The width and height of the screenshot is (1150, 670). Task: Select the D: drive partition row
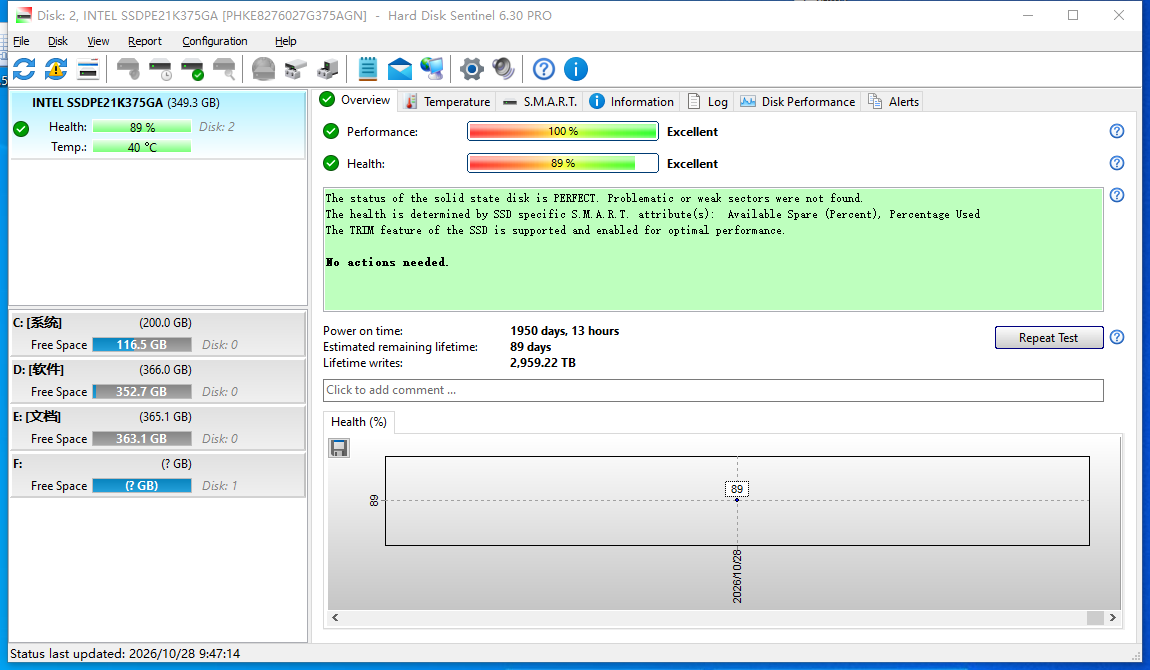tap(158, 380)
